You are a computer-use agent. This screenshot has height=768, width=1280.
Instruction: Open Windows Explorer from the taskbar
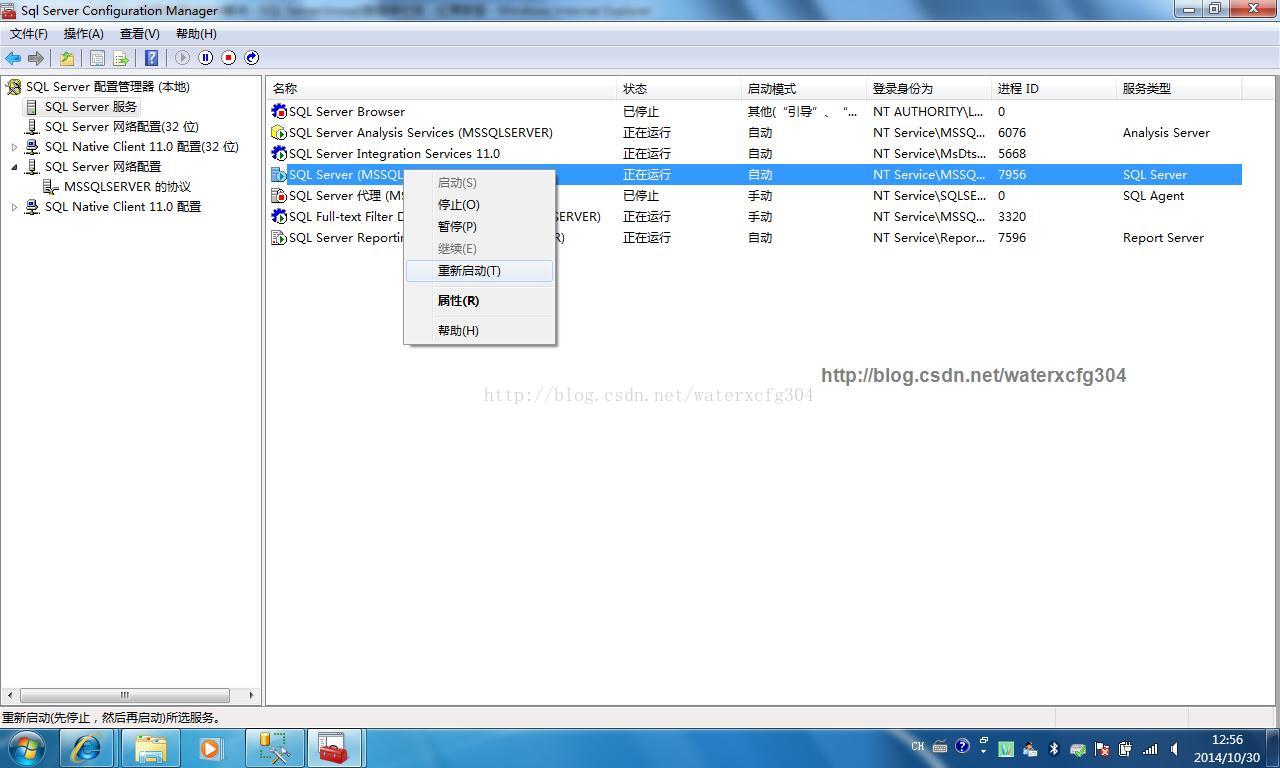coord(150,748)
